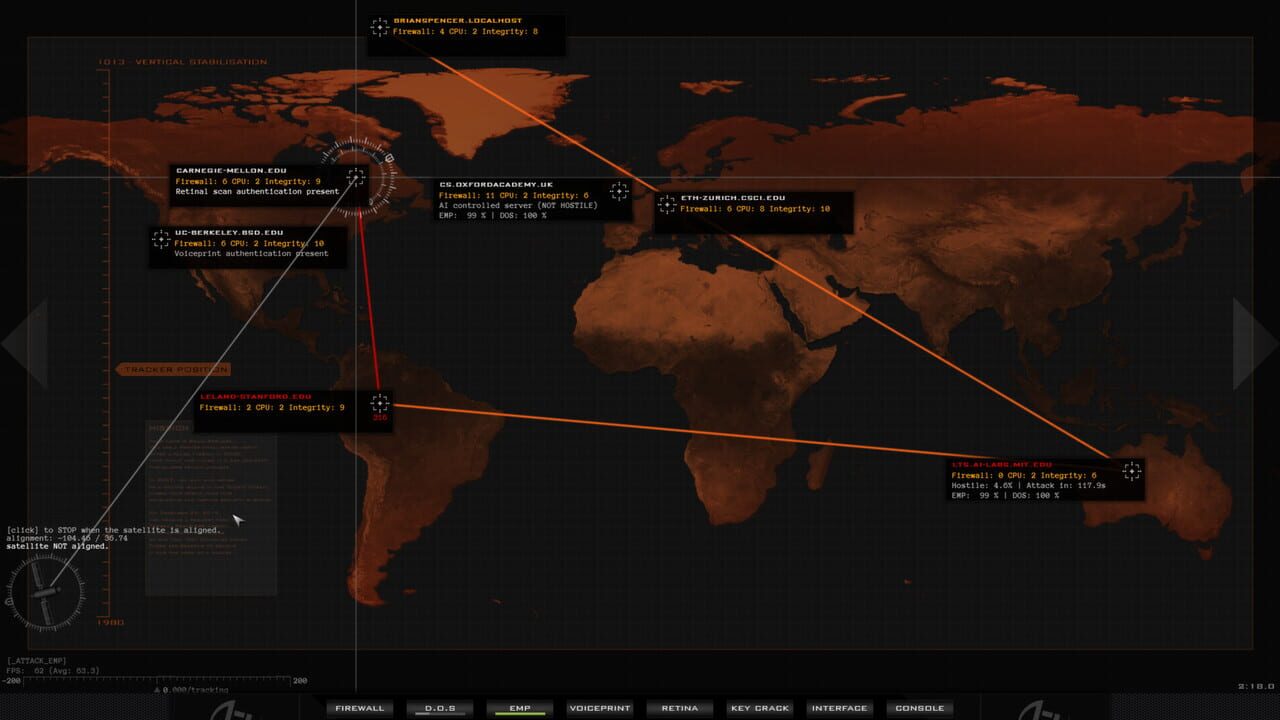Click 'AI controlled server (NOT HOSTILE)' text

click(x=518, y=206)
